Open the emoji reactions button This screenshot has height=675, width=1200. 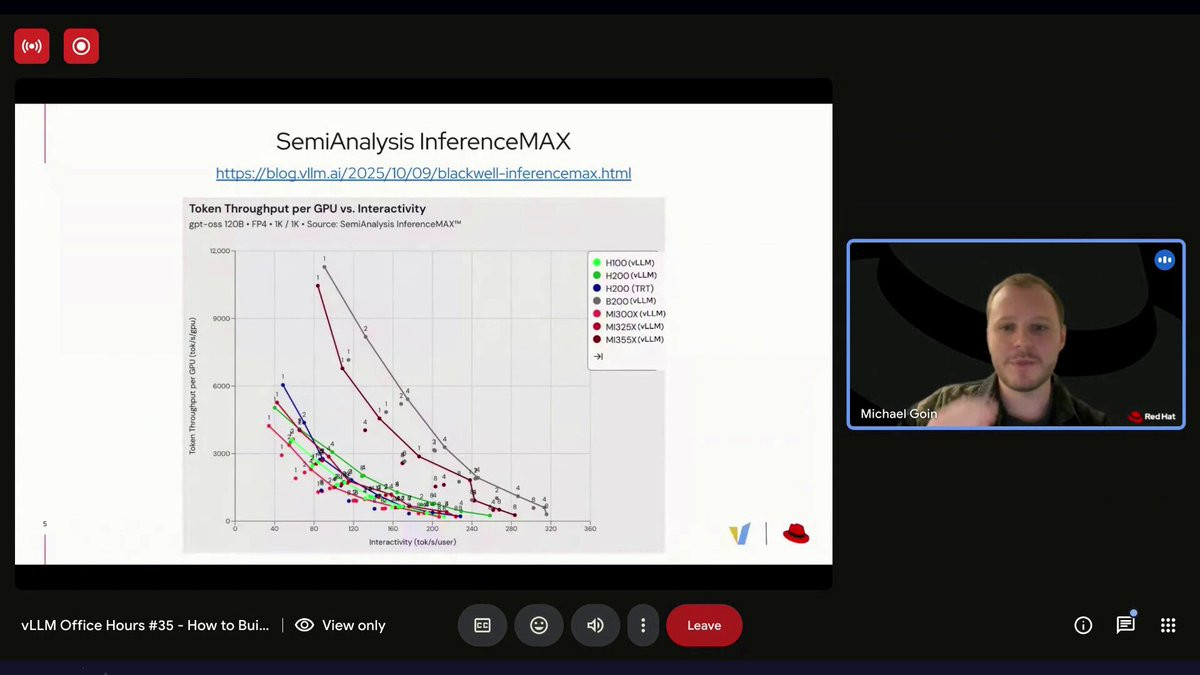[539, 625]
